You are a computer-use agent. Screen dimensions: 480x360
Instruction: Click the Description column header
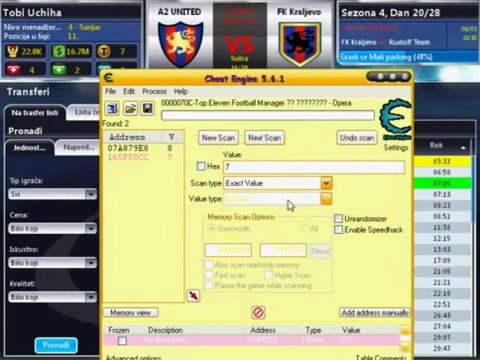pyautogui.click(x=165, y=330)
